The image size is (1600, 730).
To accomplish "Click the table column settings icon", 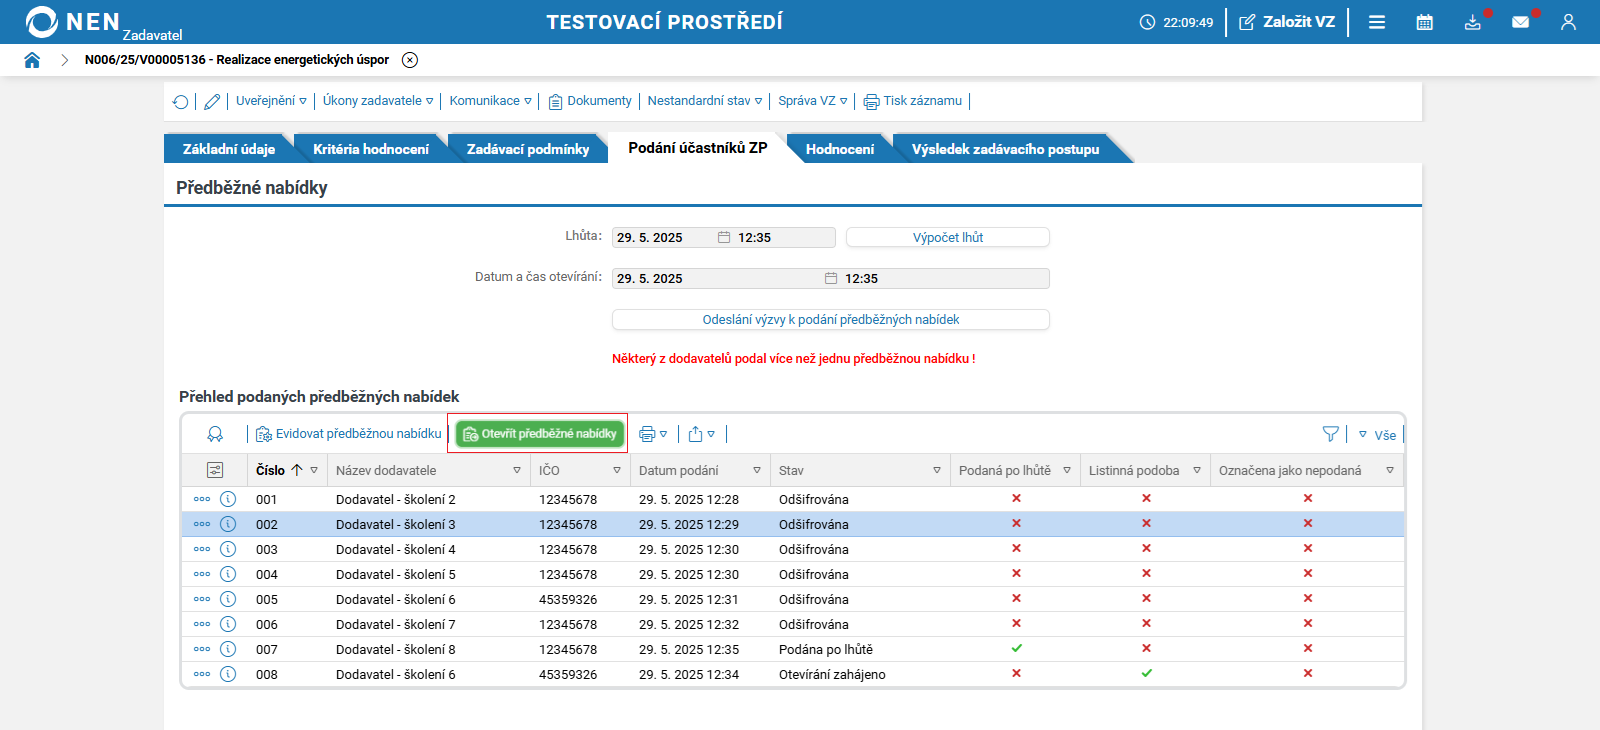I will tap(215, 470).
